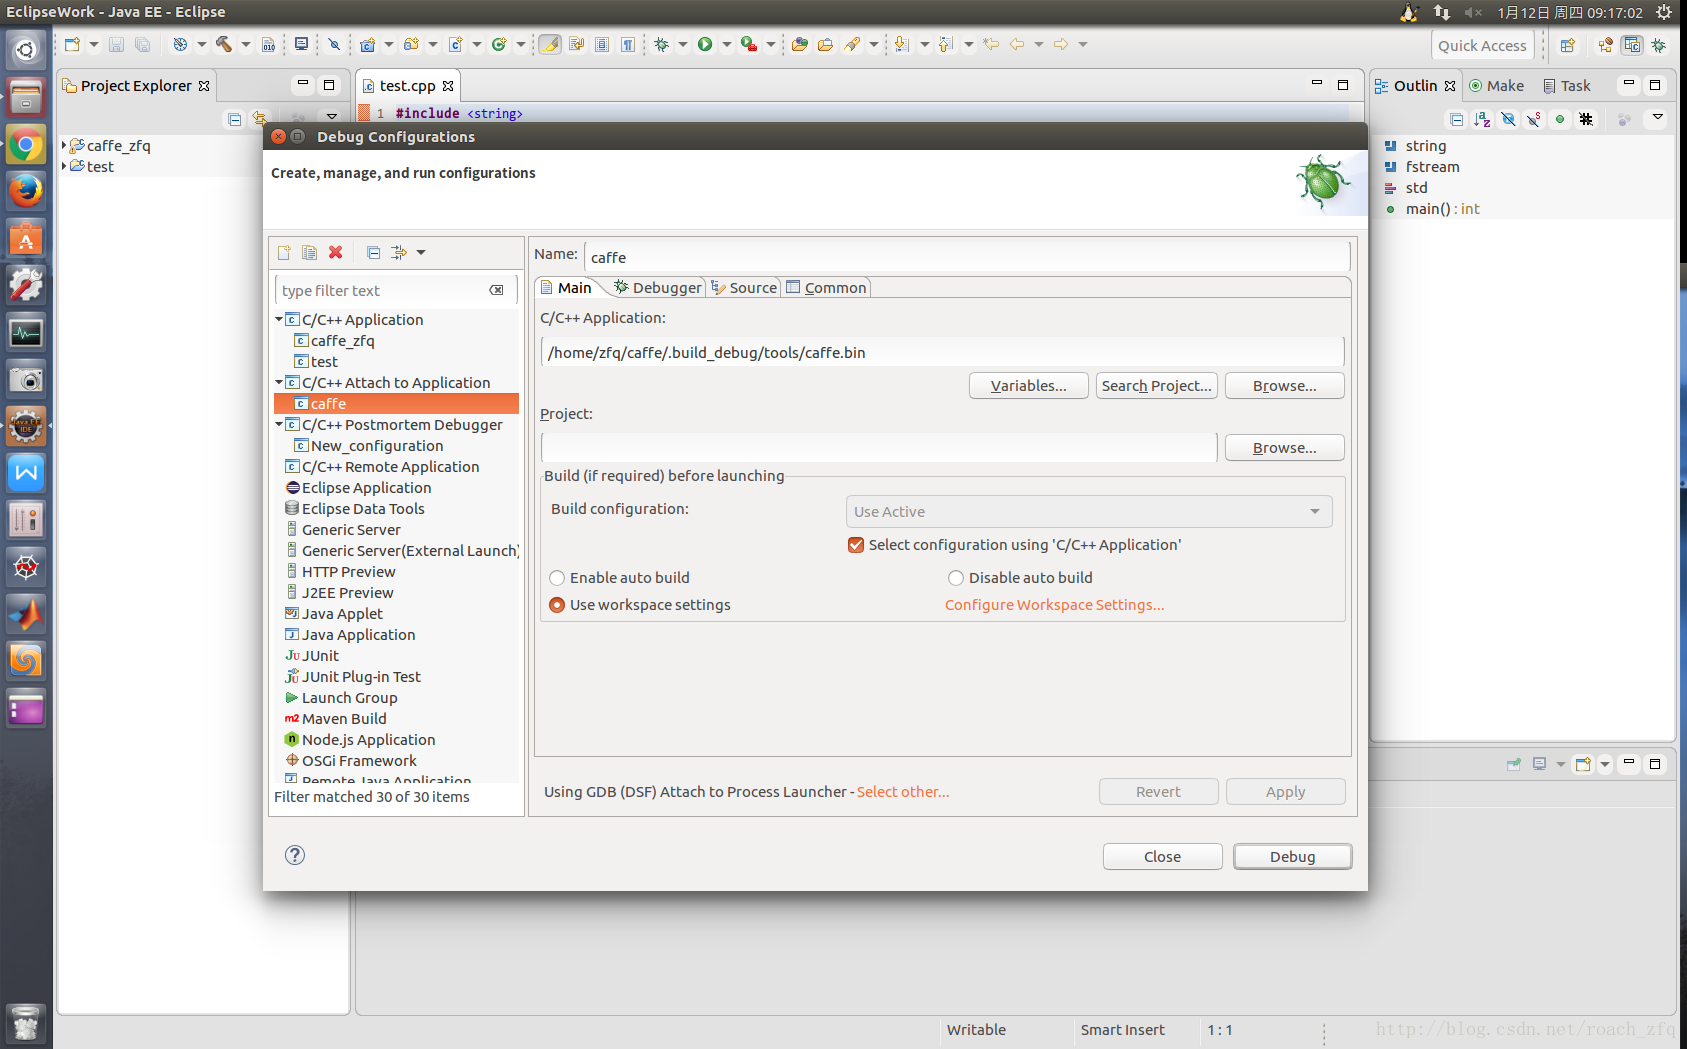Image resolution: width=1687 pixels, height=1049 pixels.
Task: Select Use workspace settings radio button
Action: [640, 605]
